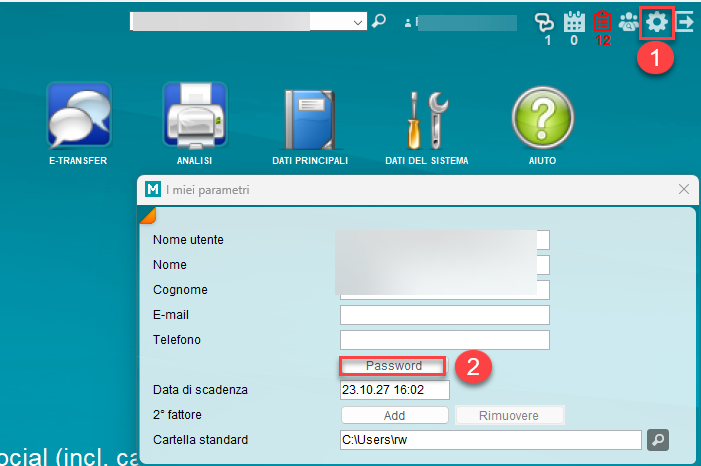
Task: Open Dati Principali book icon
Action: pos(310,116)
